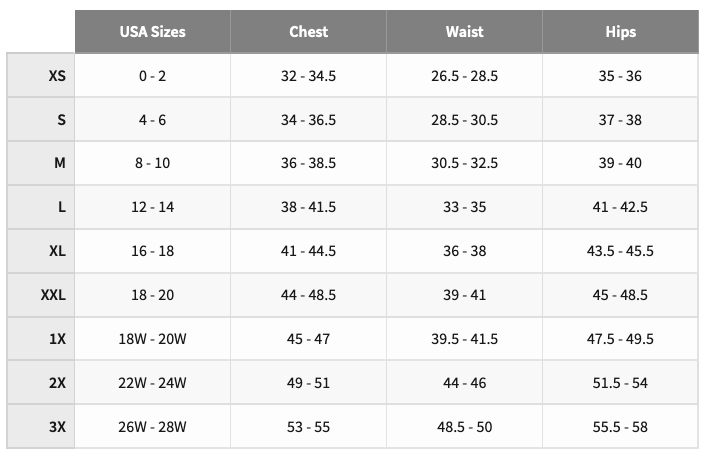Click the XXL row label
Image resolution: width=705 pixels, height=456 pixels.
click(53, 295)
